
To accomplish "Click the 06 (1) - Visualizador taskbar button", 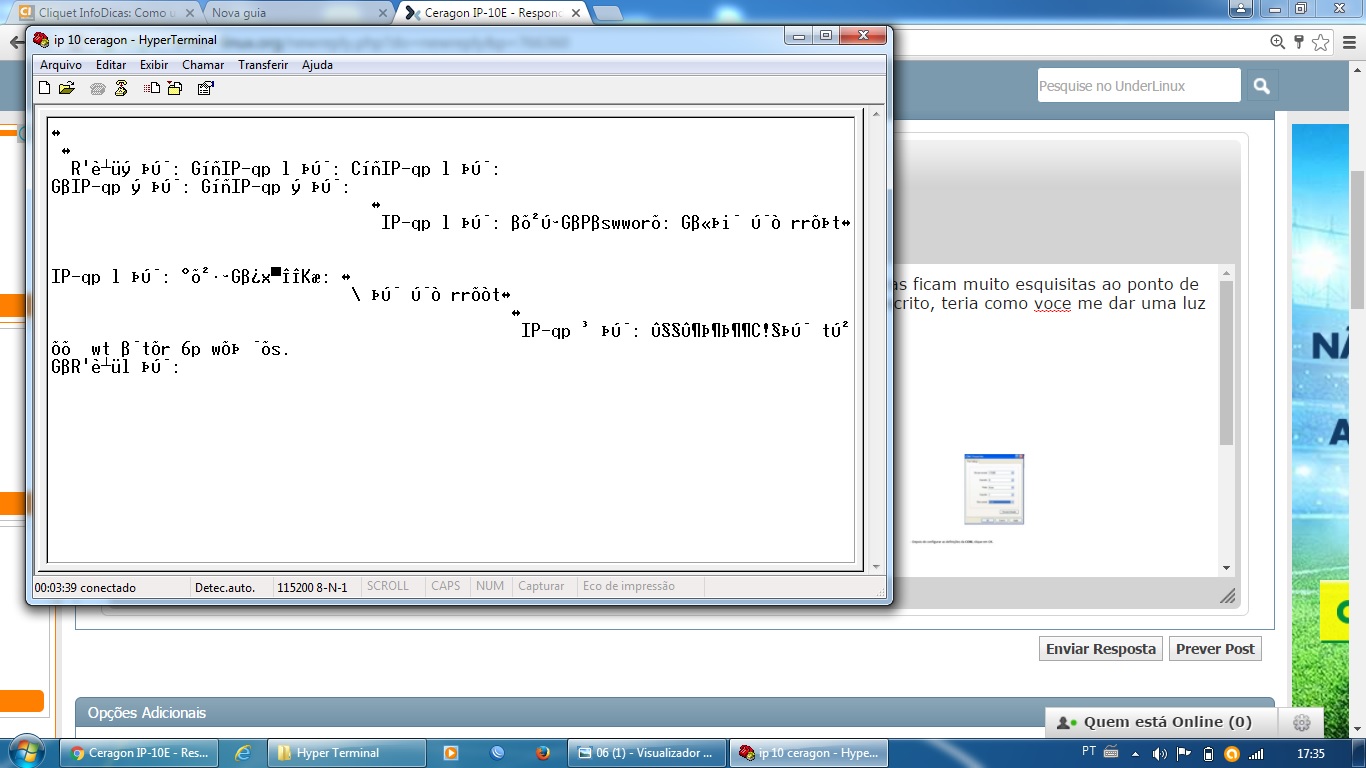I will click(x=647, y=753).
